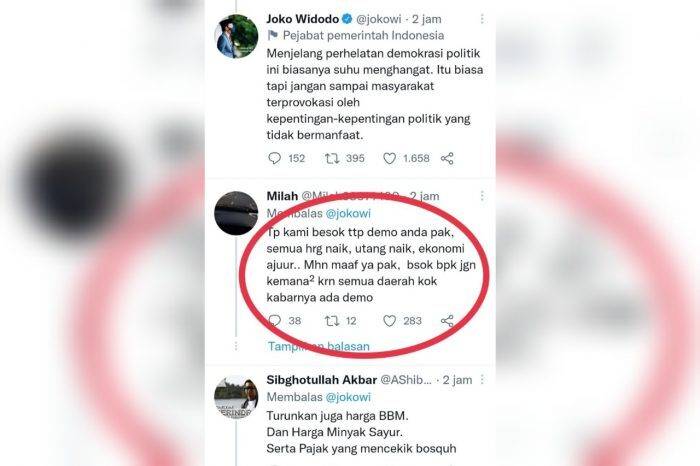The image size is (700, 466).
Task: Retweet Milah's reply with 12 retweets
Action: pyautogui.click(x=332, y=321)
